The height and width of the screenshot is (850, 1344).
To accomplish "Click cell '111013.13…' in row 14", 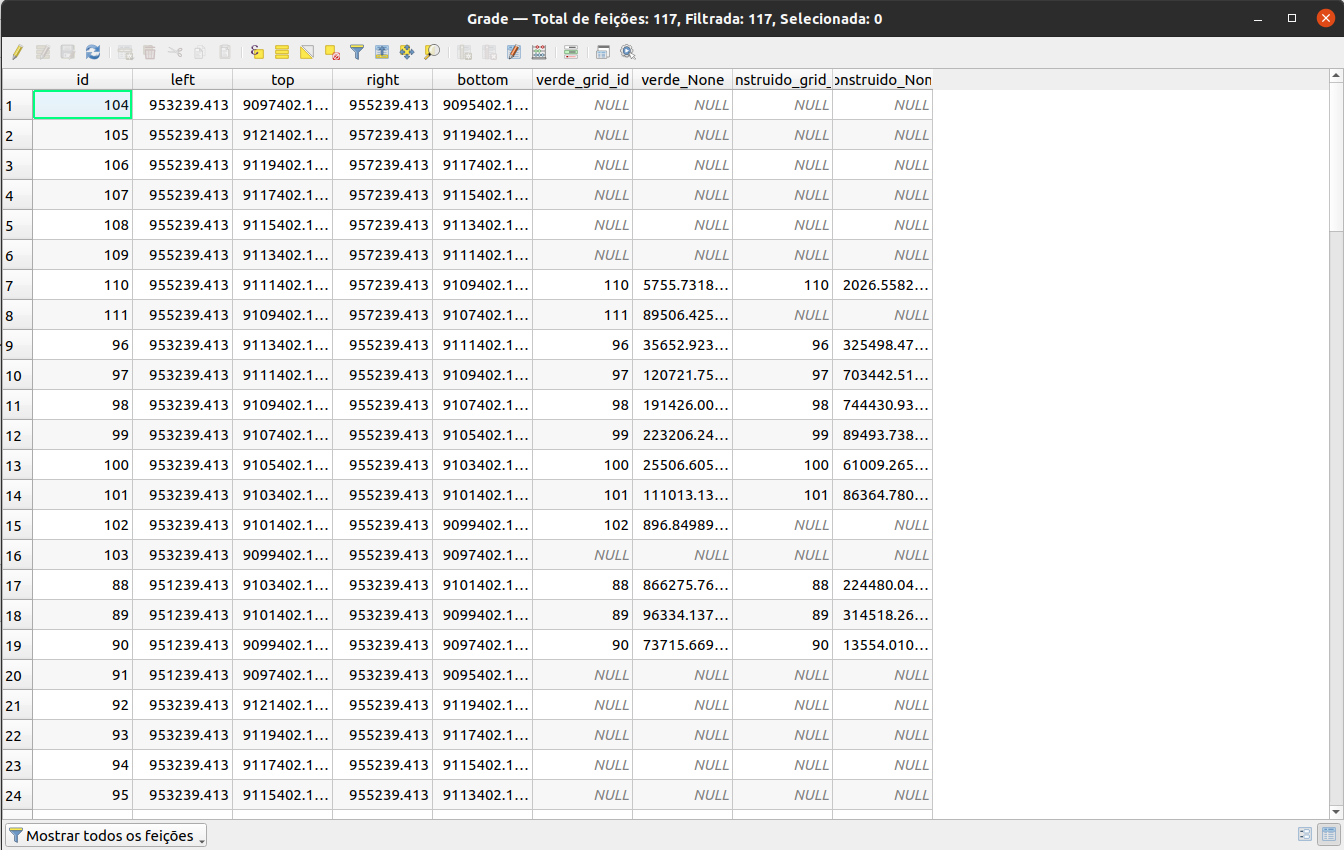I will coord(683,495).
